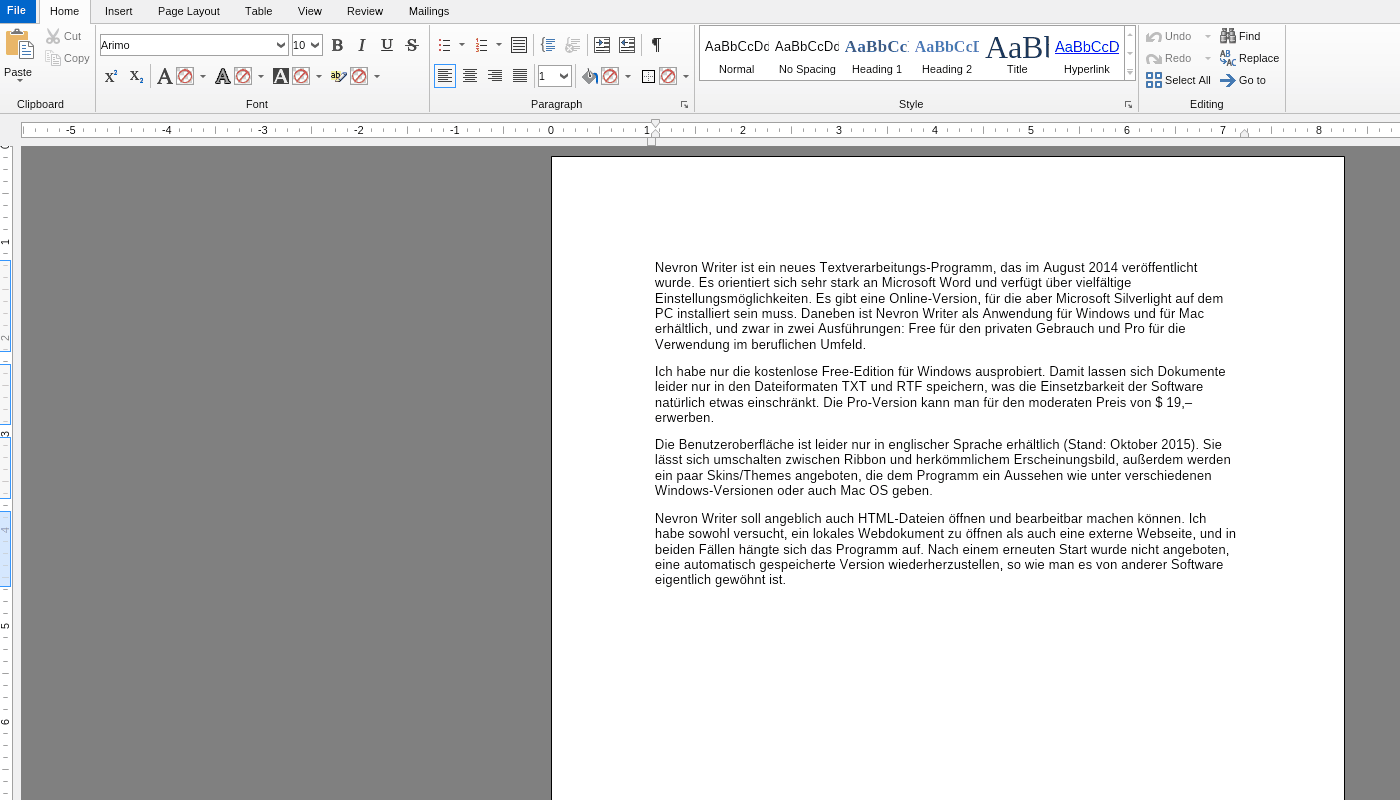Open the Arimo font name dropdown
The image size is (1400, 800).
pos(281,45)
